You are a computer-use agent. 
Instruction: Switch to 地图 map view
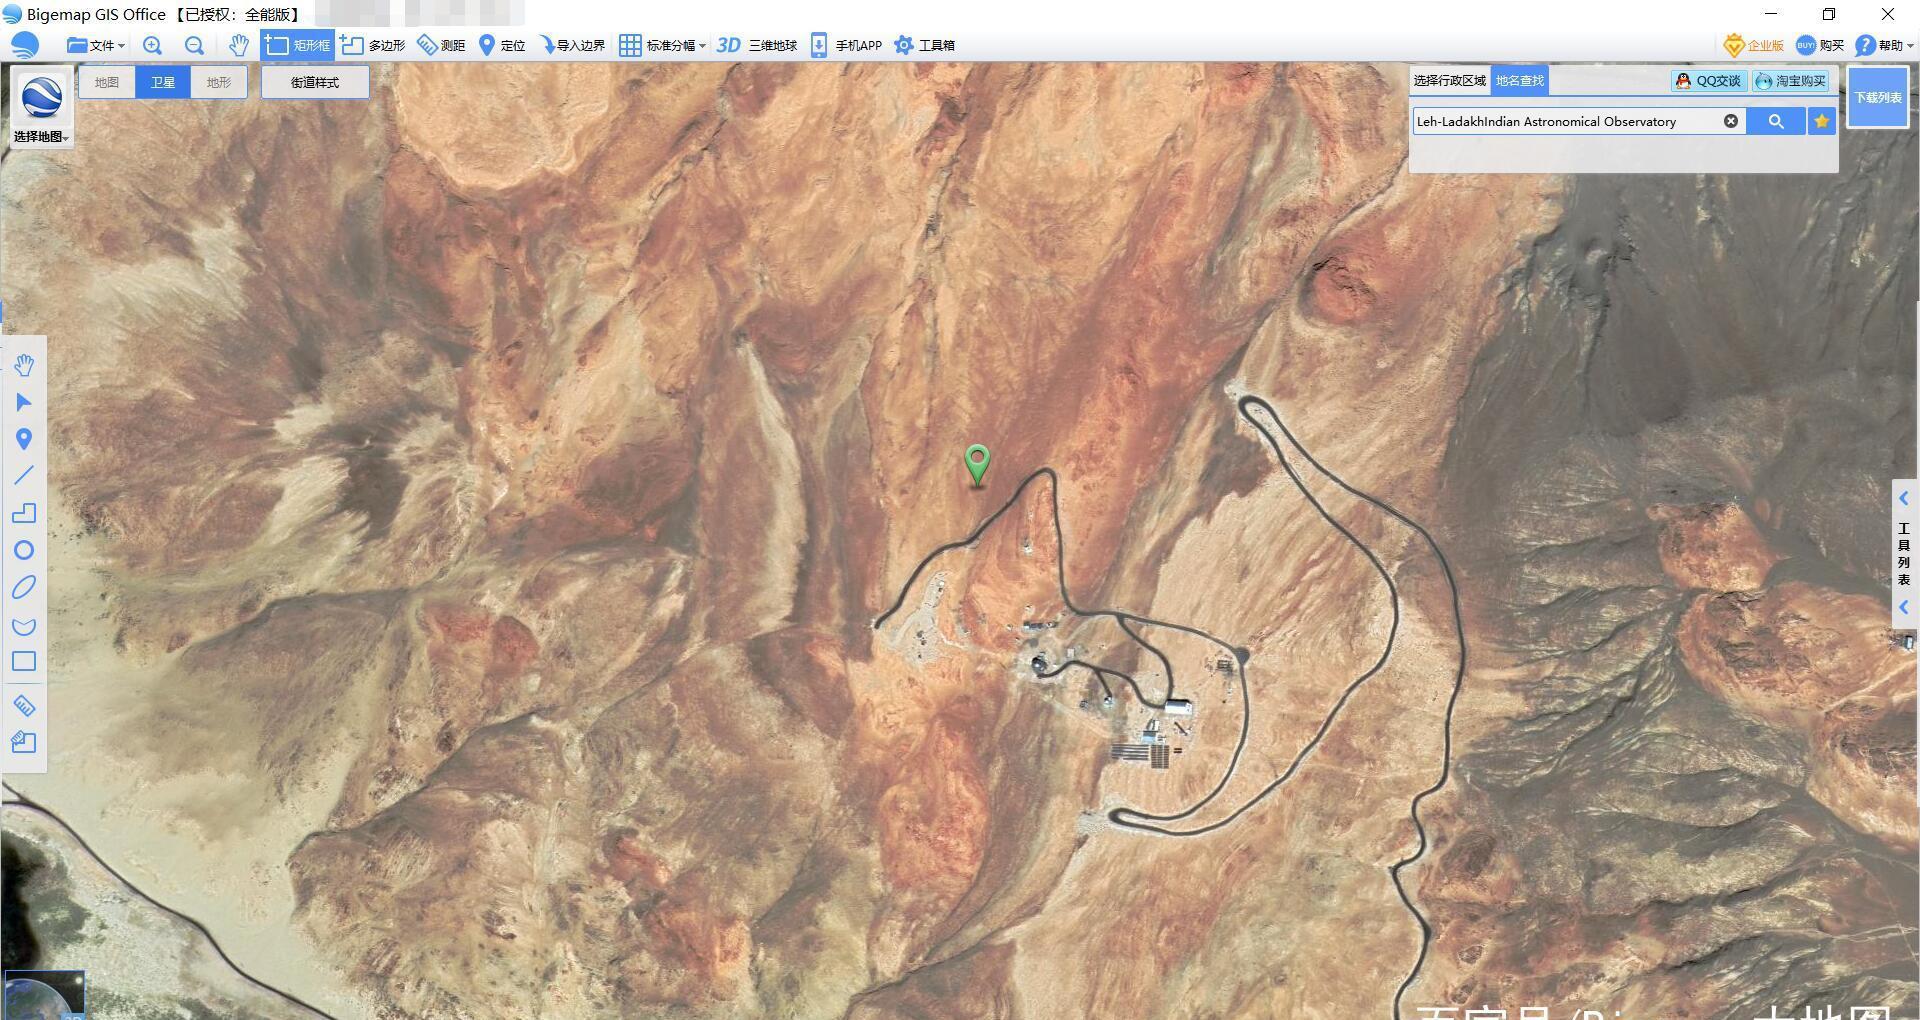(107, 82)
